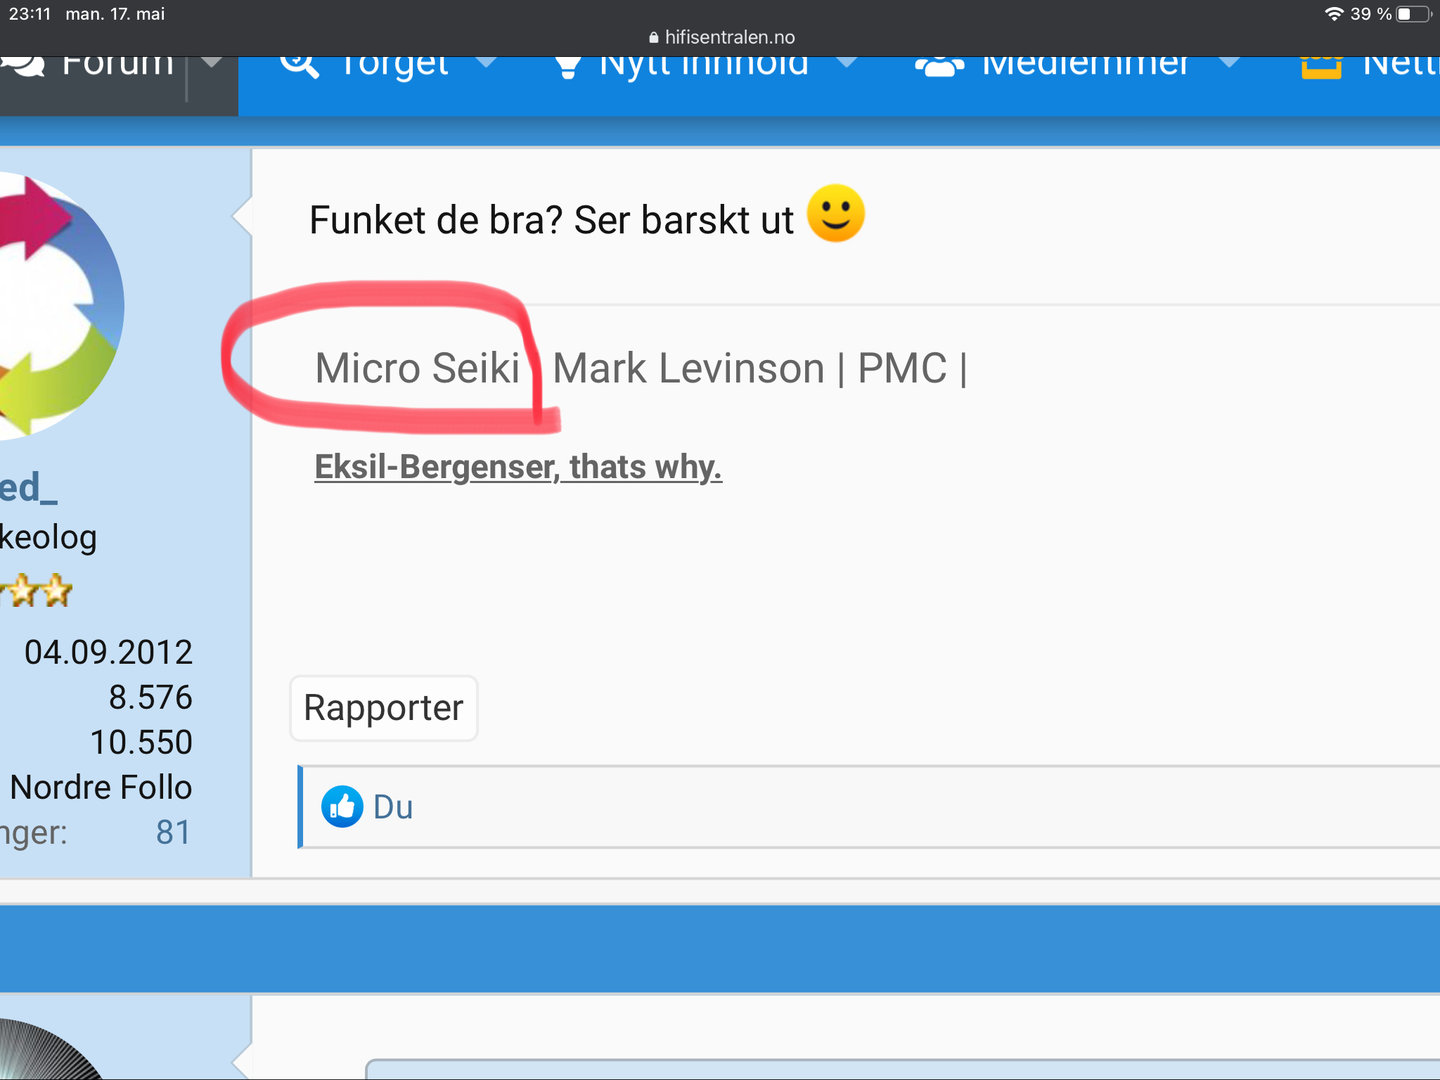Click the join date 04.09.2012

point(108,652)
